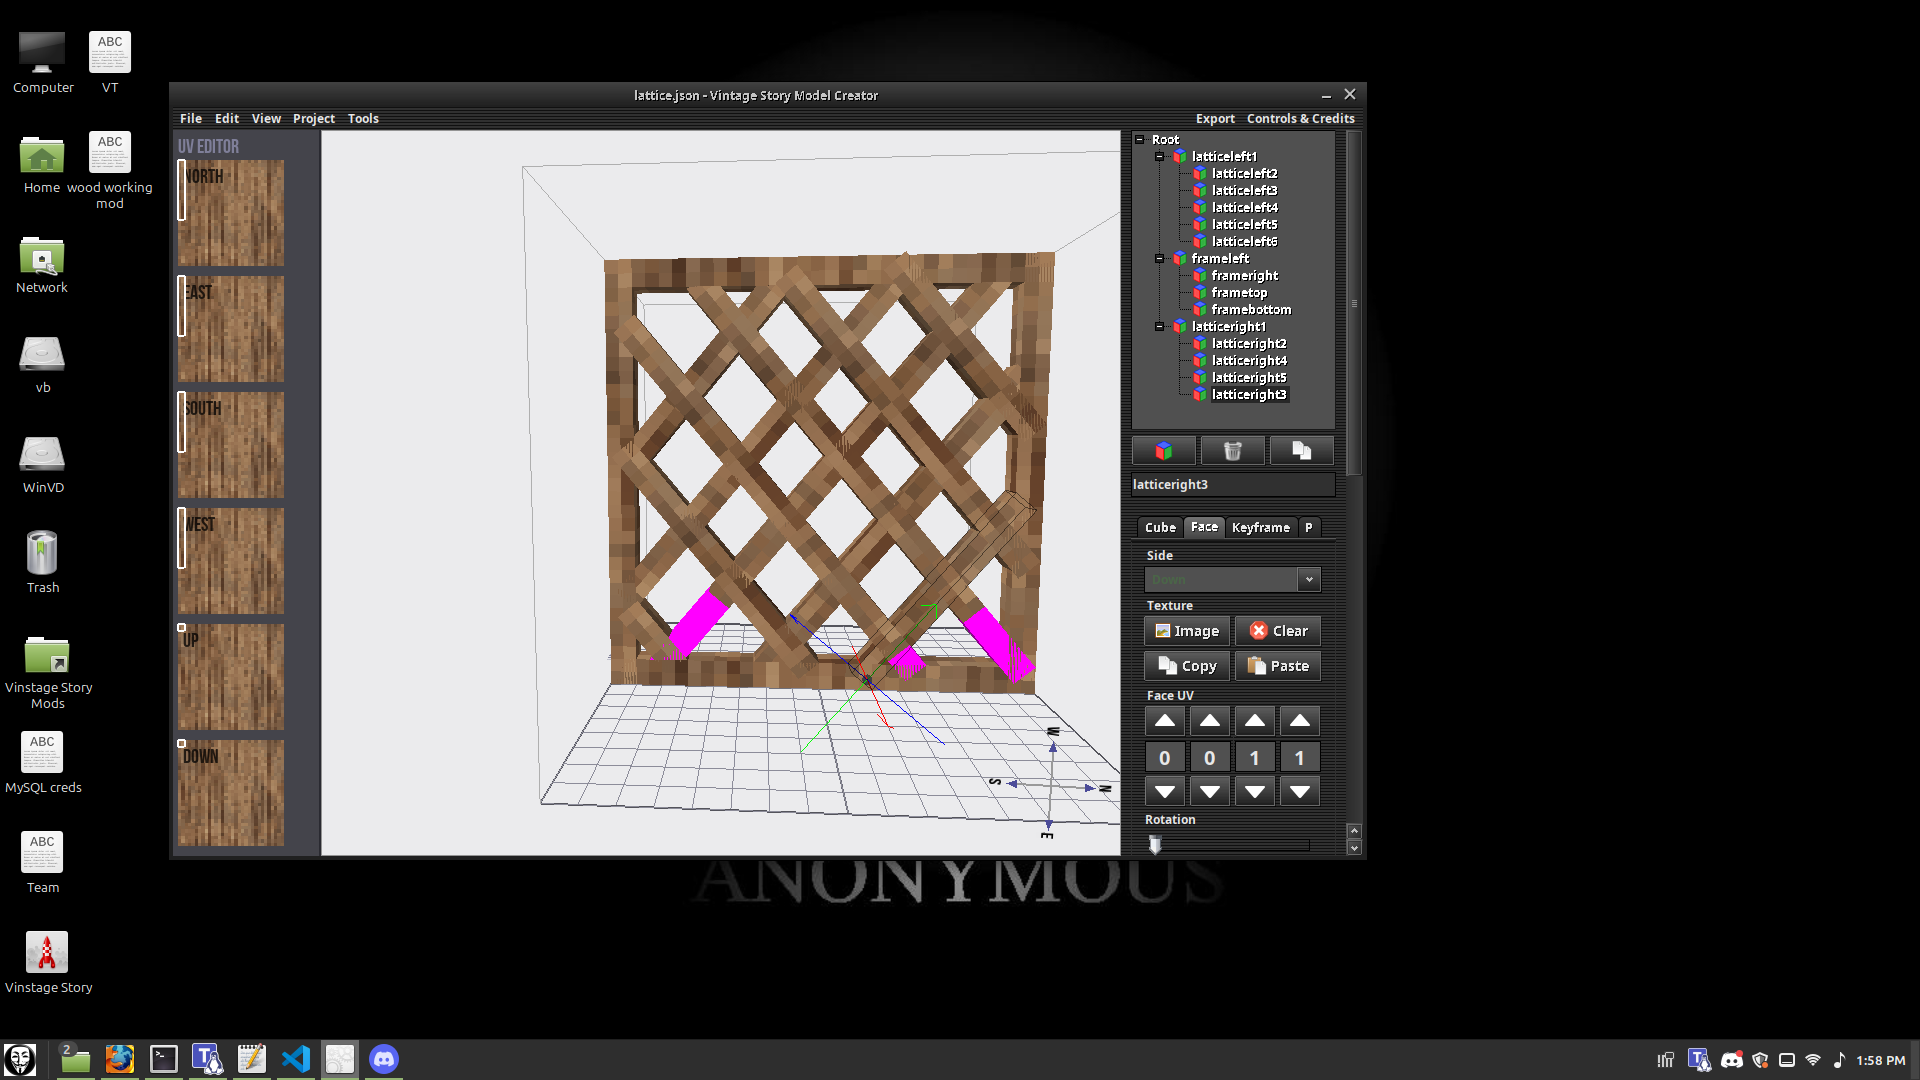Click the Image texture button
Viewport: 1920px width, 1080px height.
[1187, 631]
